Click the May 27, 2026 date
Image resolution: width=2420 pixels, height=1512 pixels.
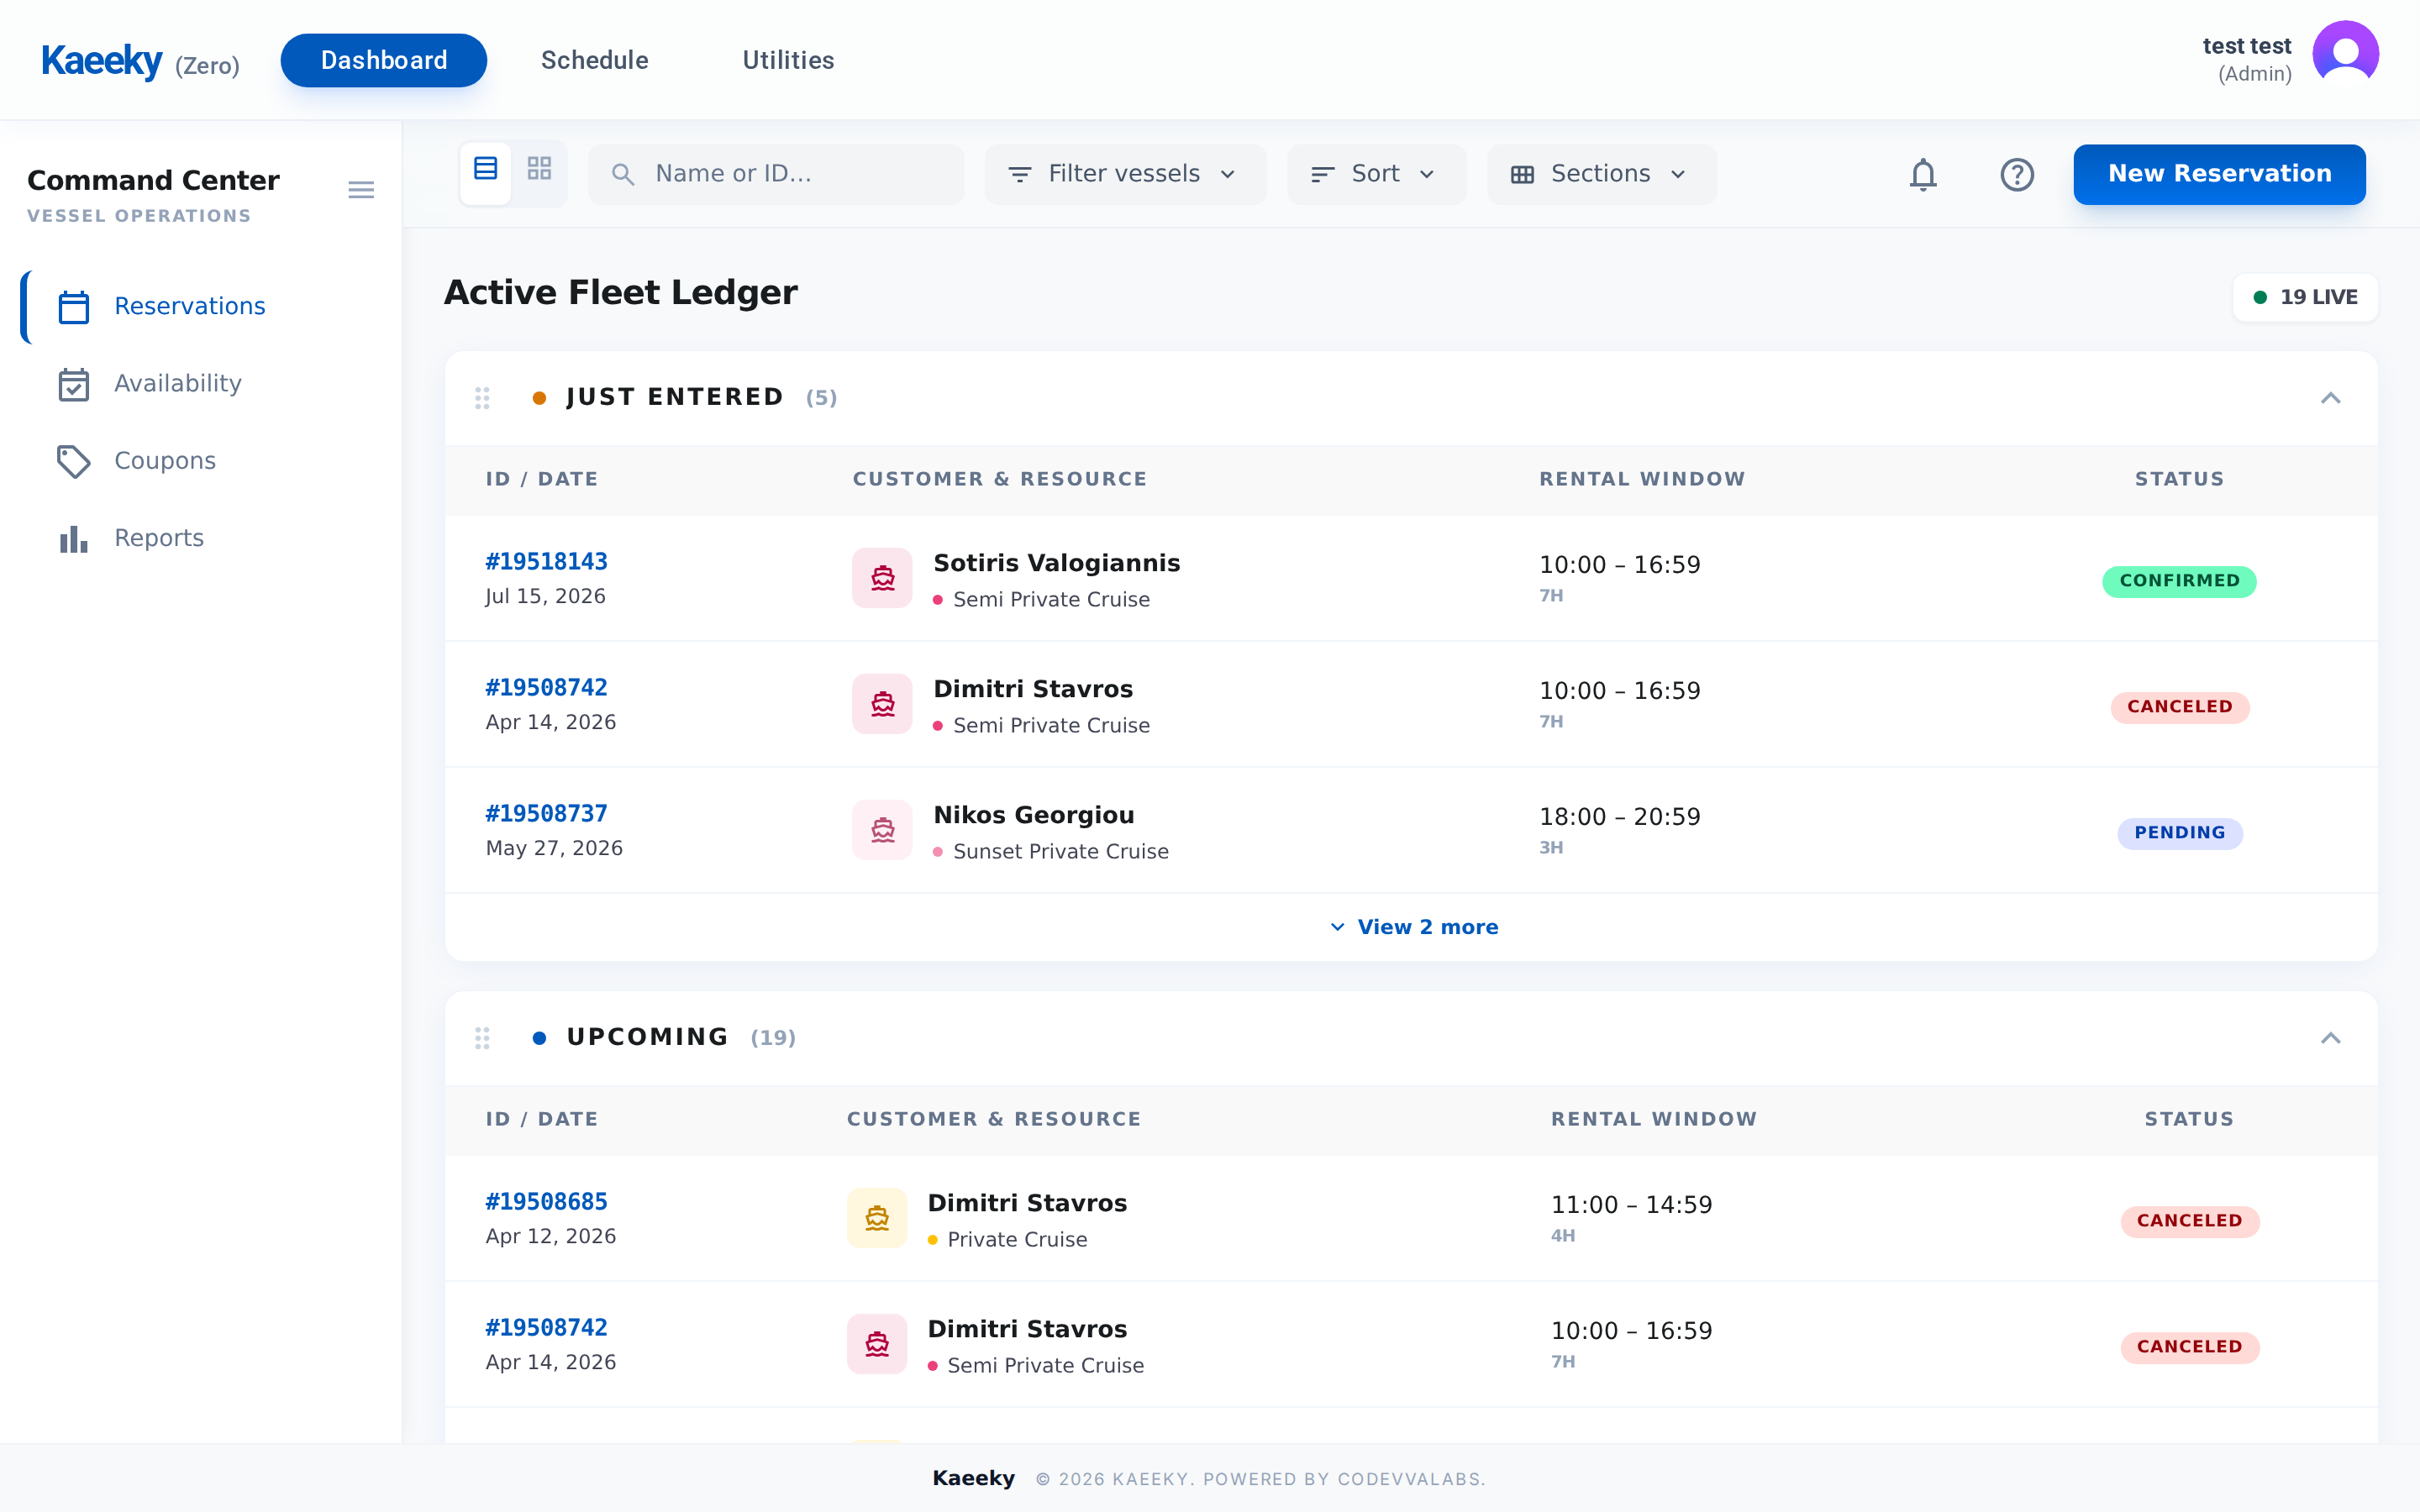[x=554, y=849]
